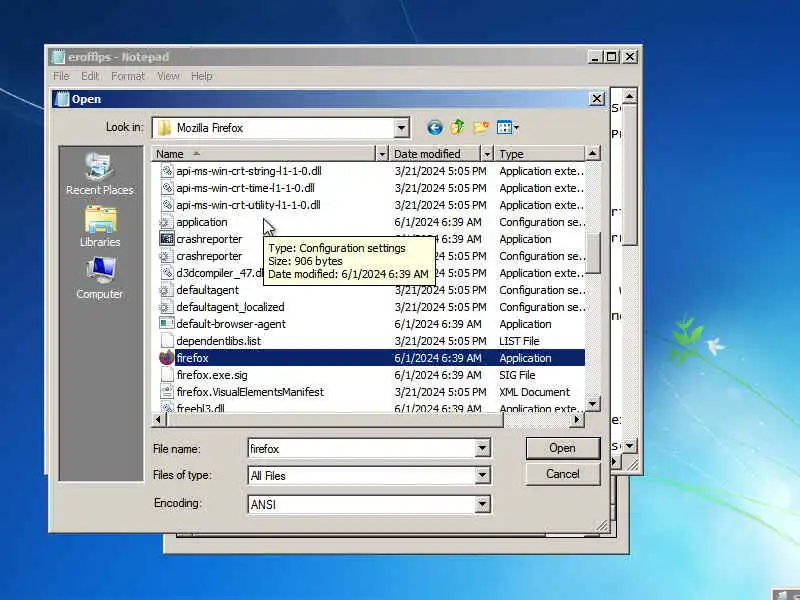Viewport: 800px width, 600px height.
Task: Click into the File name text field
Action: pyautogui.click(x=362, y=448)
